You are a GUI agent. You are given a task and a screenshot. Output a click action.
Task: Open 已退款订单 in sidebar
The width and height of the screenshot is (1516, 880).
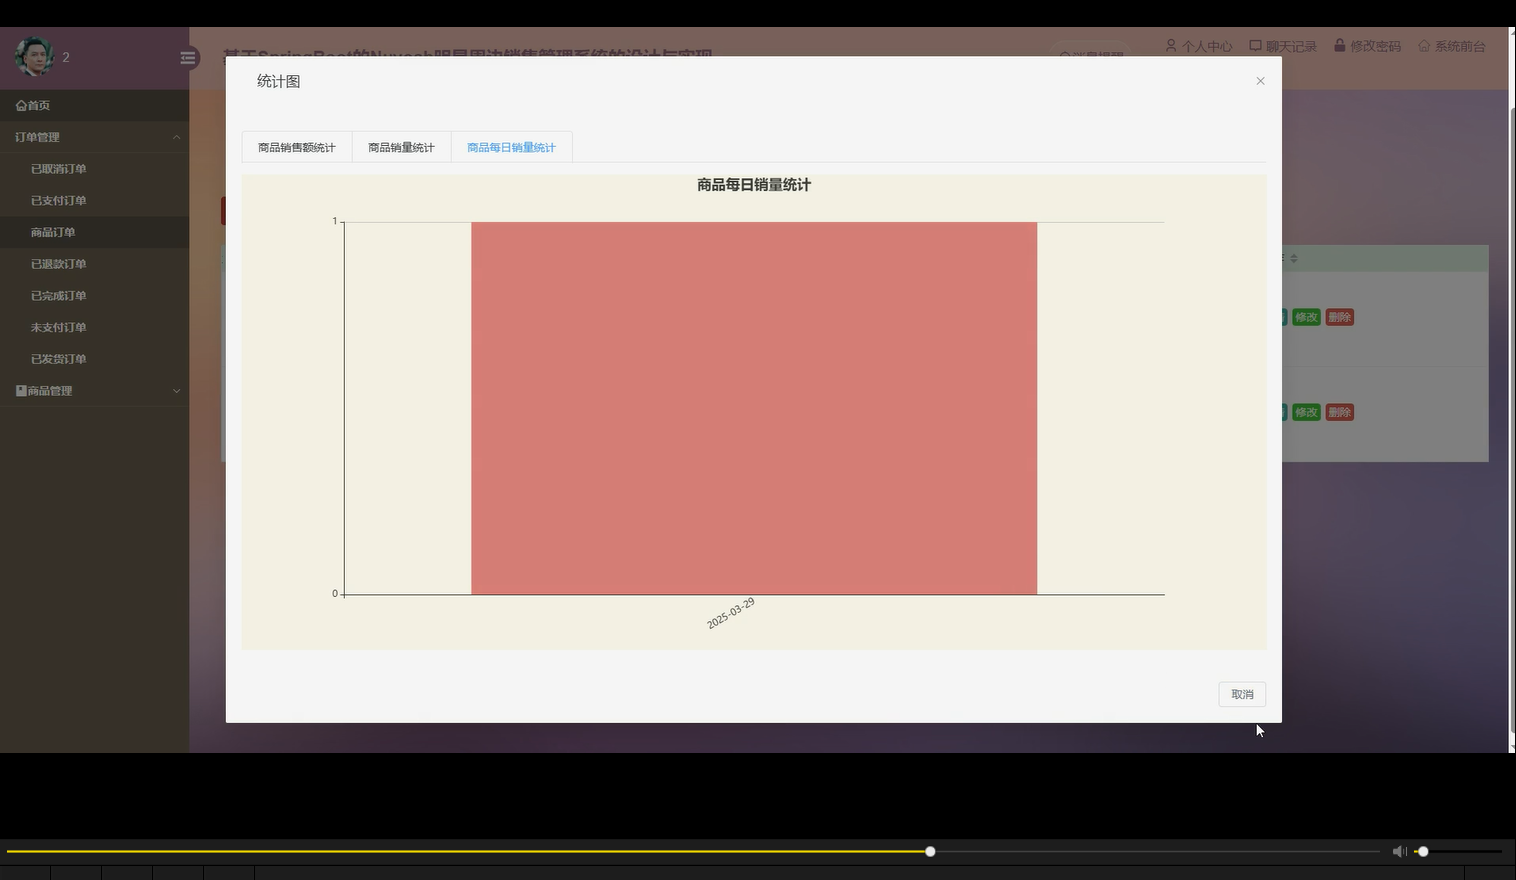click(58, 264)
